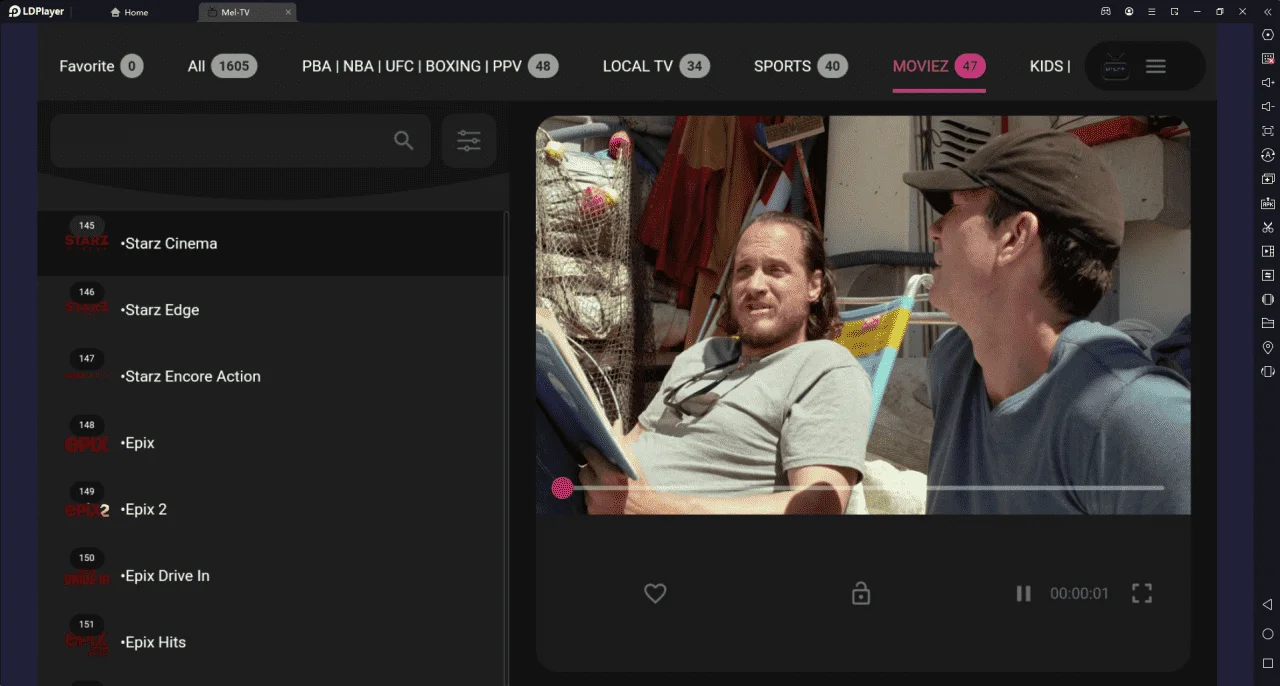1280x686 pixels.
Task: Collapse LDPlayer sidebar with double arrow
Action: point(1268,12)
